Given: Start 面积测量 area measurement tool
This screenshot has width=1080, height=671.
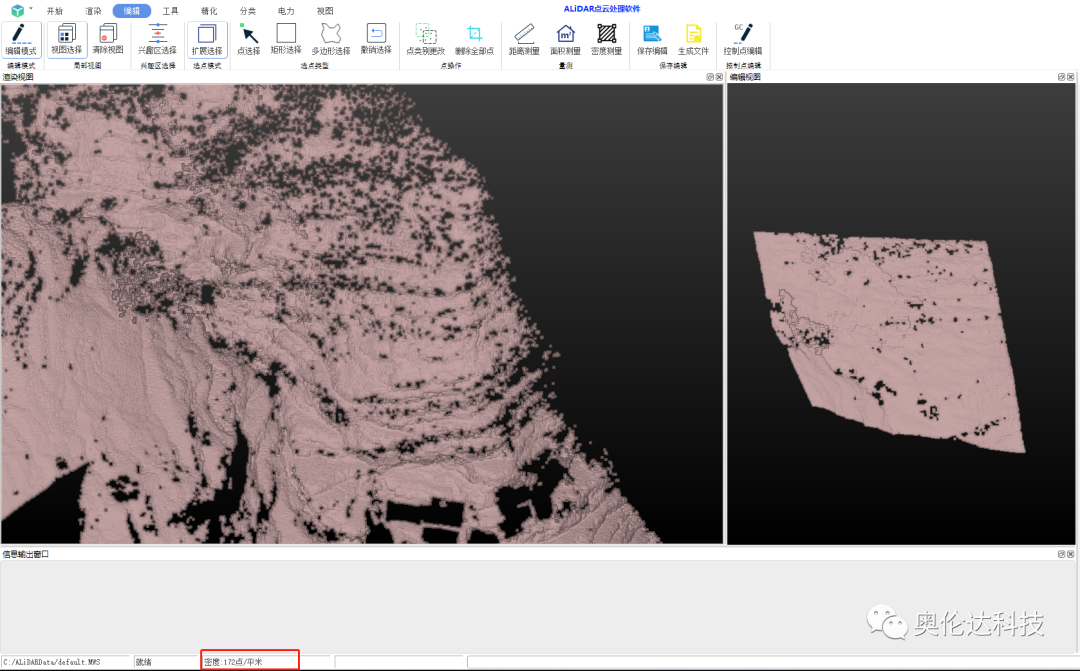Looking at the screenshot, I should click(565, 38).
